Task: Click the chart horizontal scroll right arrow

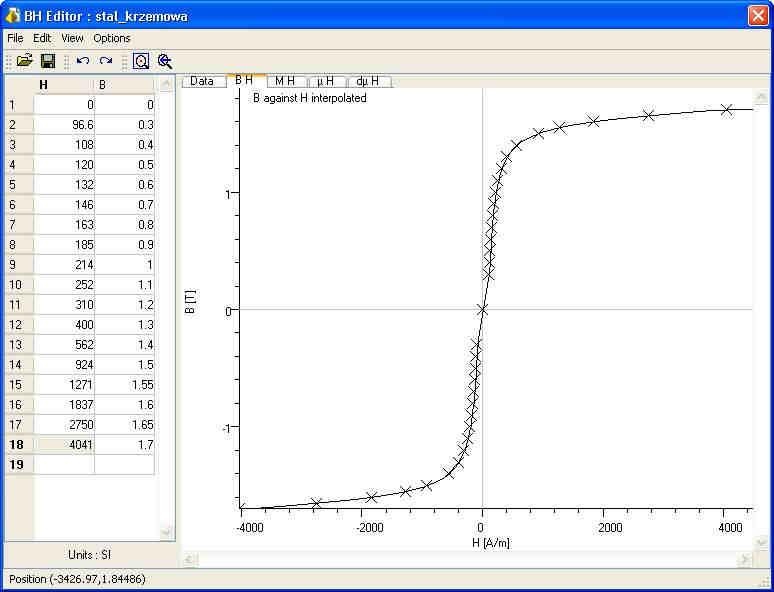Action: pyautogui.click(x=745, y=559)
